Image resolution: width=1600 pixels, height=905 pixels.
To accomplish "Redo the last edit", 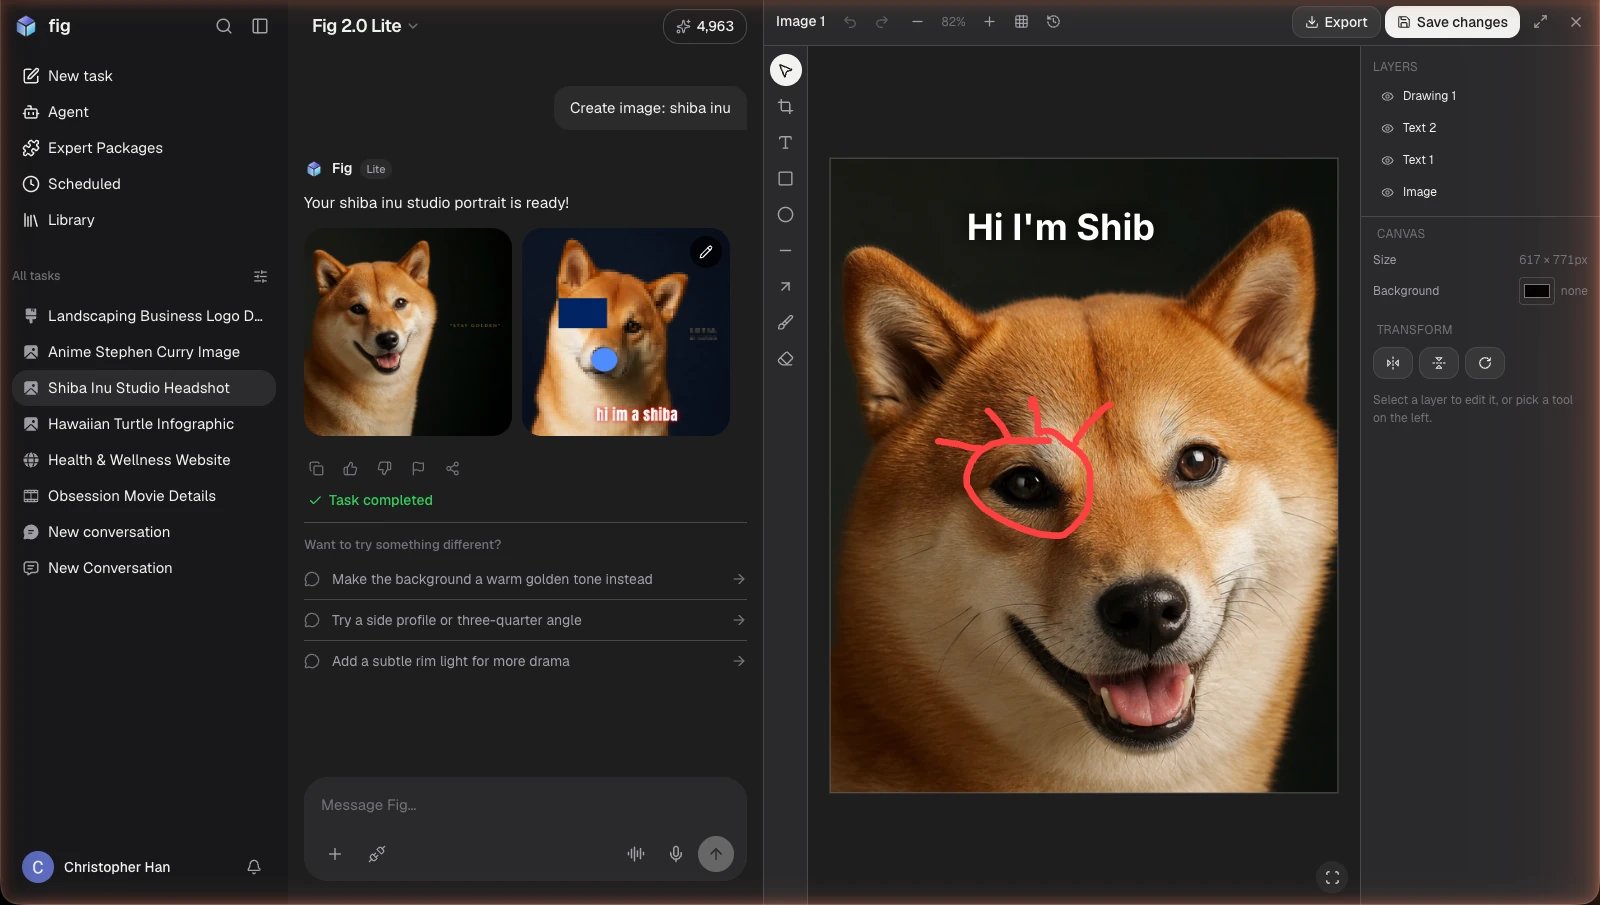I will 882,22.
